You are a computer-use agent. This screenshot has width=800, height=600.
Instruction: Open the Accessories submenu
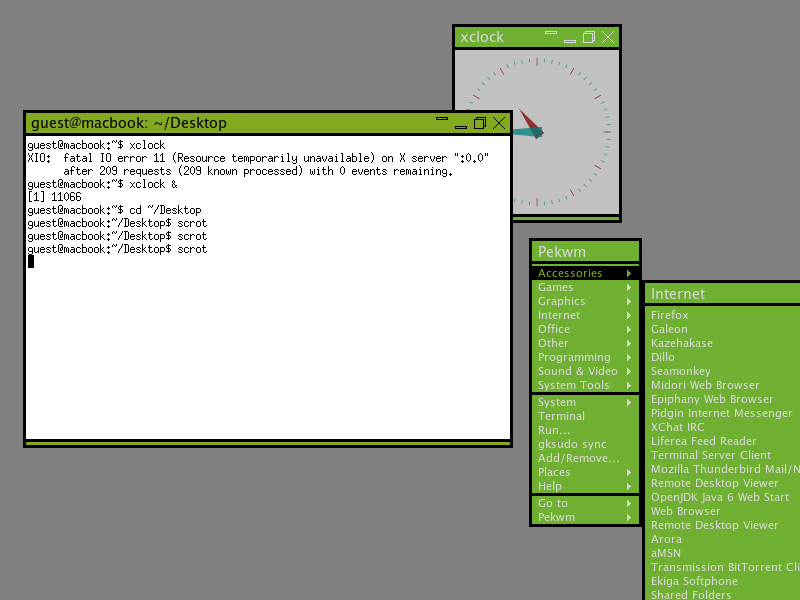click(x=585, y=273)
